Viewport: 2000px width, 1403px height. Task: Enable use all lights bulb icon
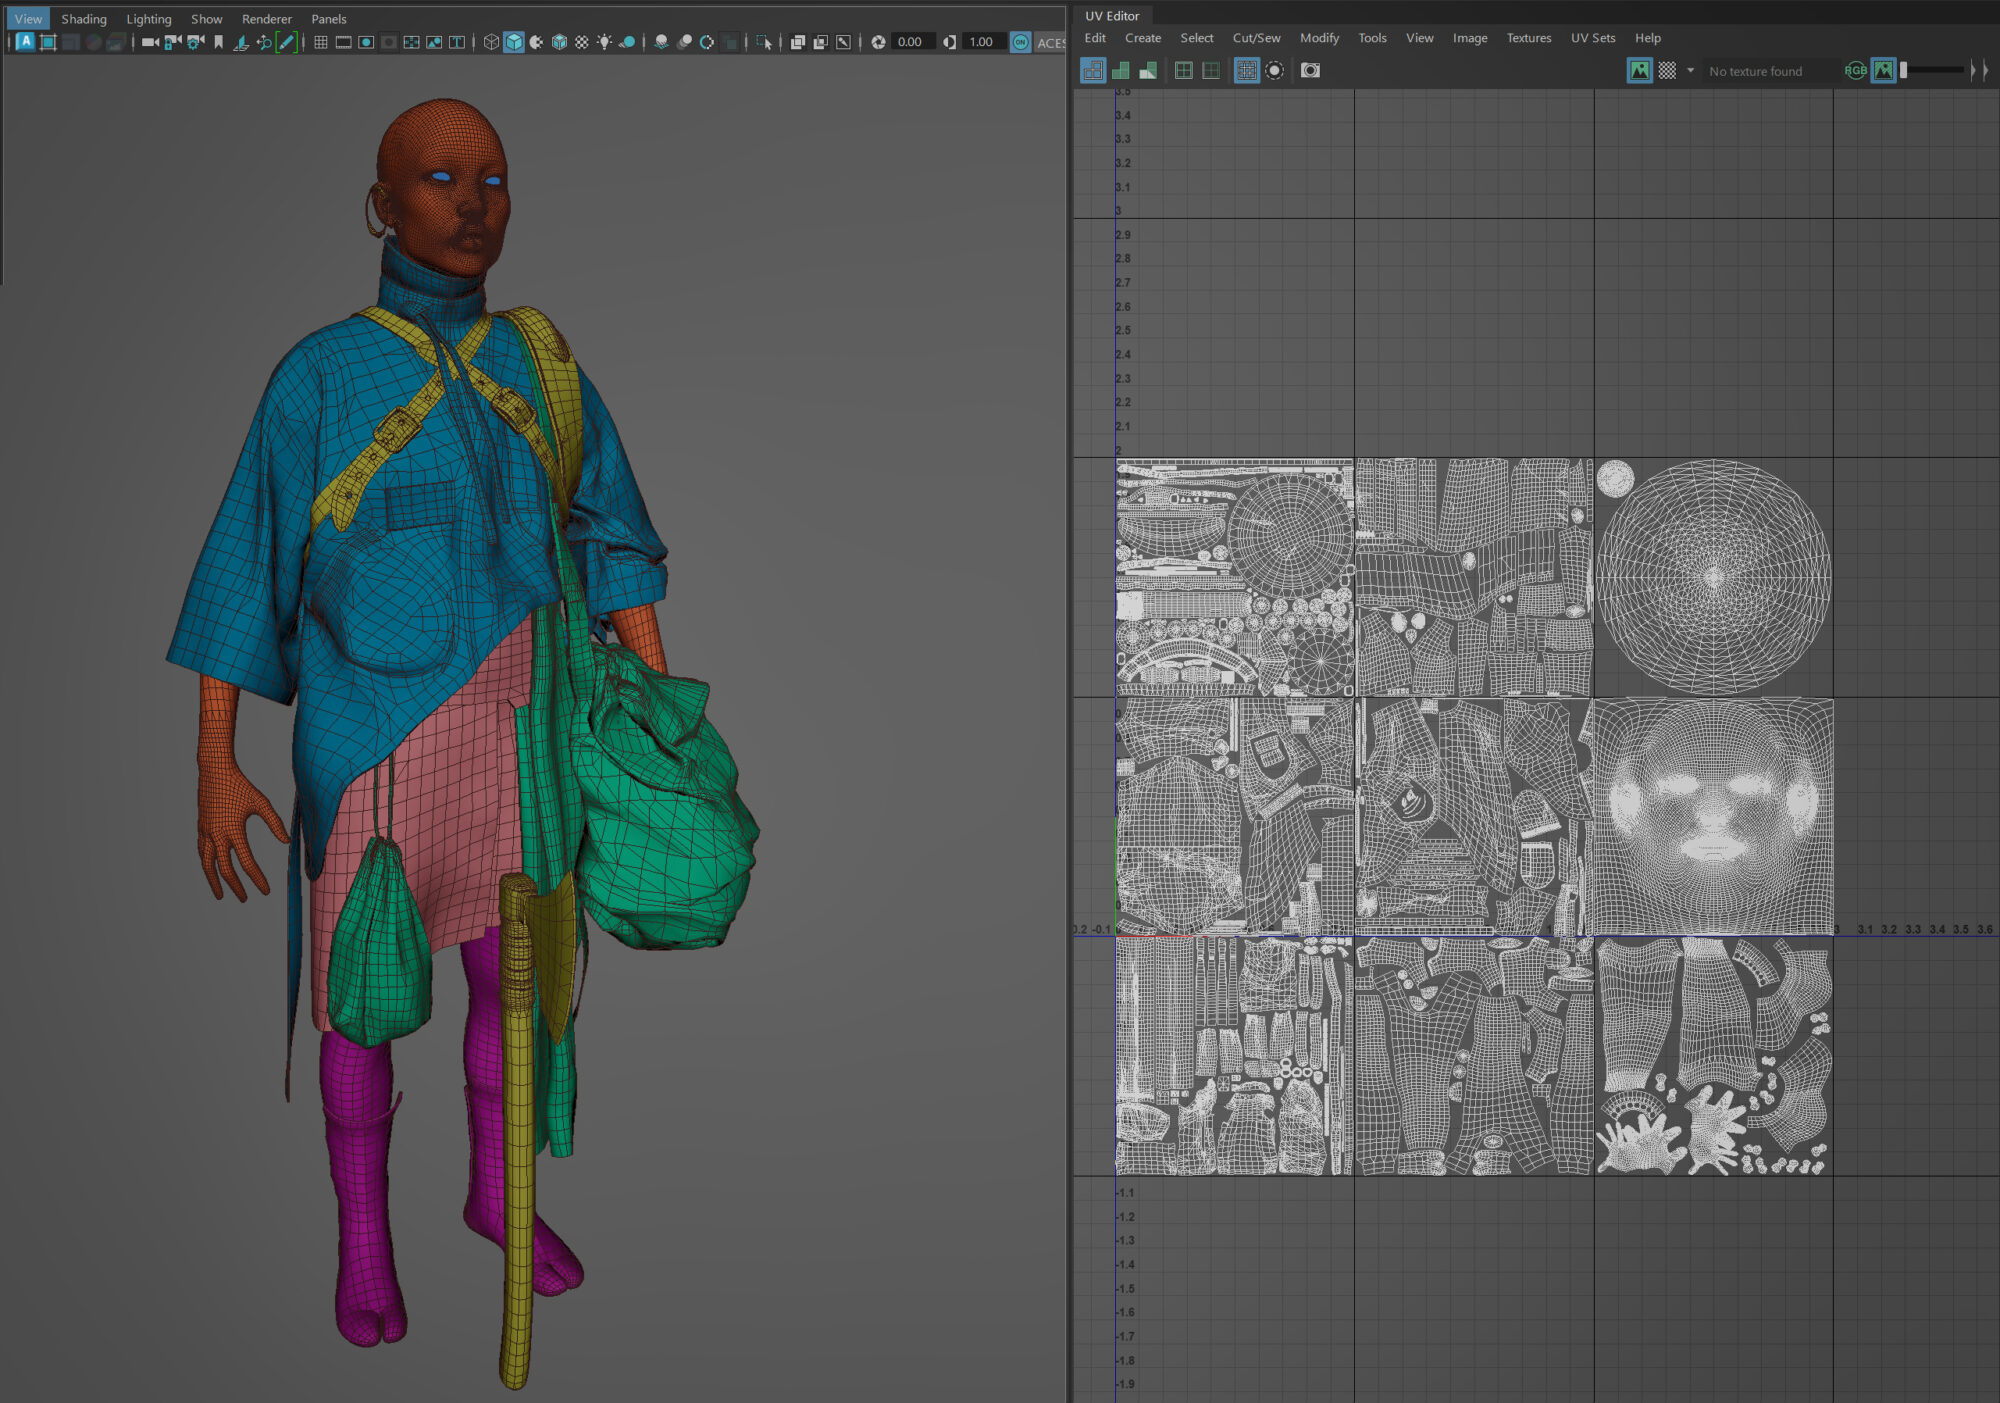(x=604, y=42)
